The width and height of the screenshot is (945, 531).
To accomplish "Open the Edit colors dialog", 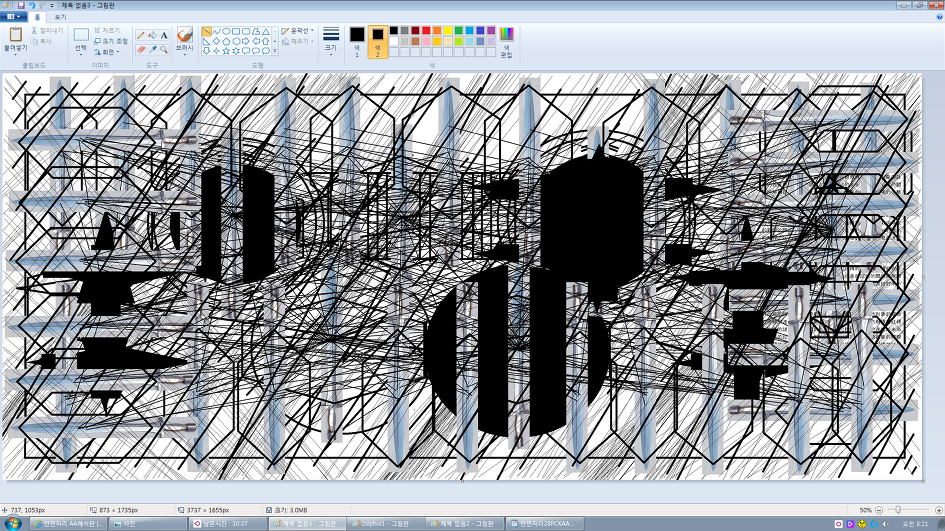I will click(x=506, y=40).
